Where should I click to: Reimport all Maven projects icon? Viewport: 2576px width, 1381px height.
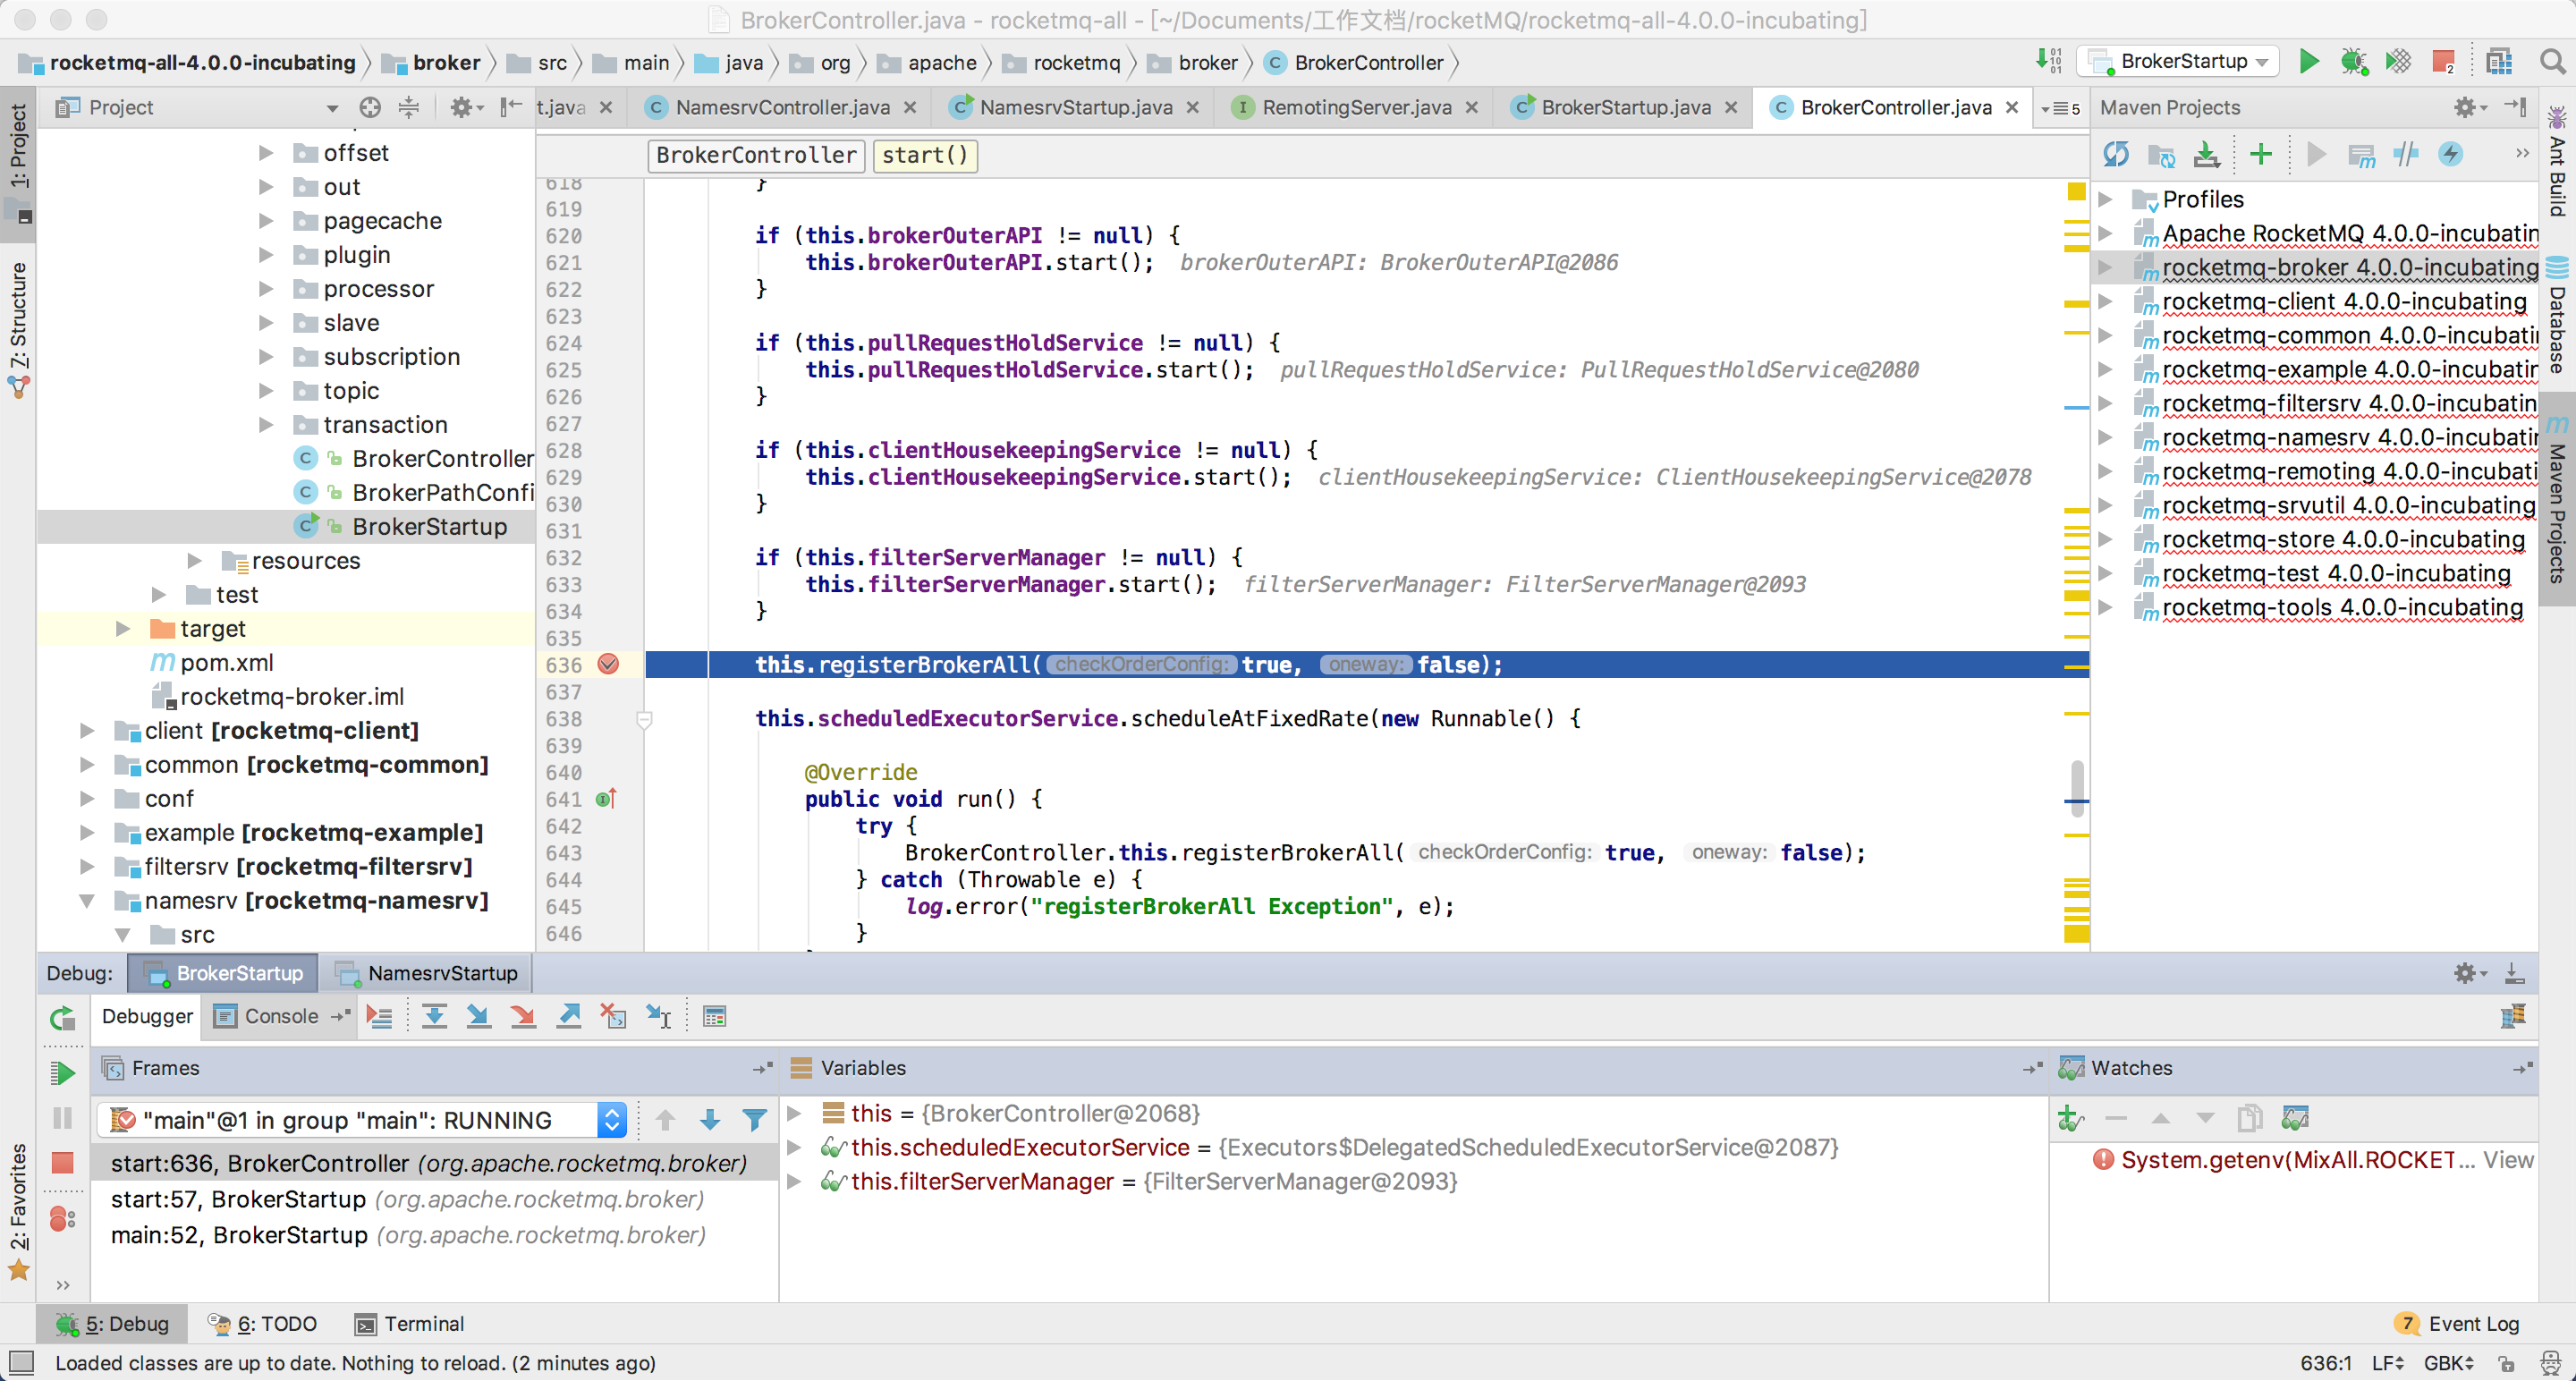tap(2116, 155)
